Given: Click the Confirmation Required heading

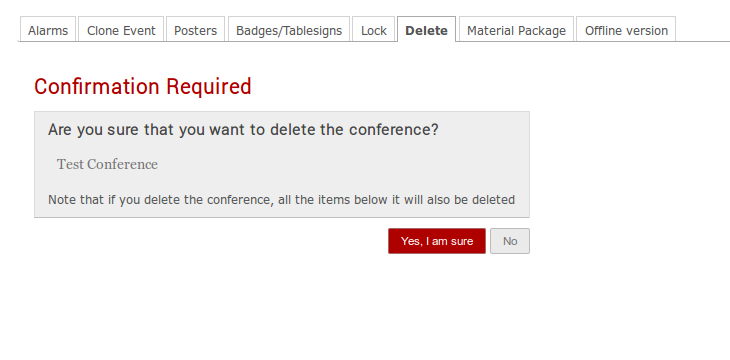Looking at the screenshot, I should click(143, 87).
